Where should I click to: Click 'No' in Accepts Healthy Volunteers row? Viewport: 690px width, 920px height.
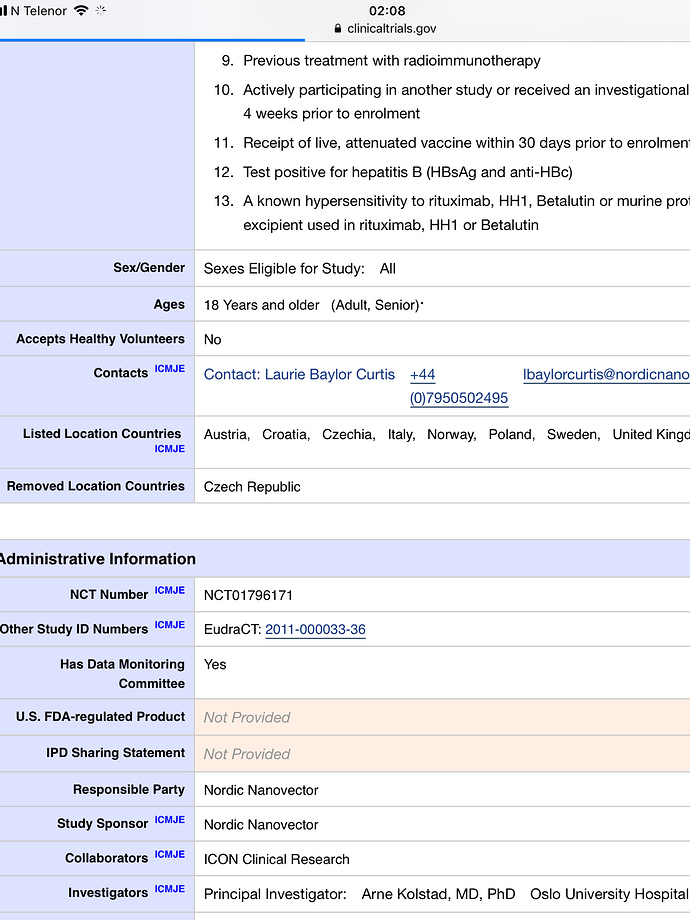coord(212,340)
